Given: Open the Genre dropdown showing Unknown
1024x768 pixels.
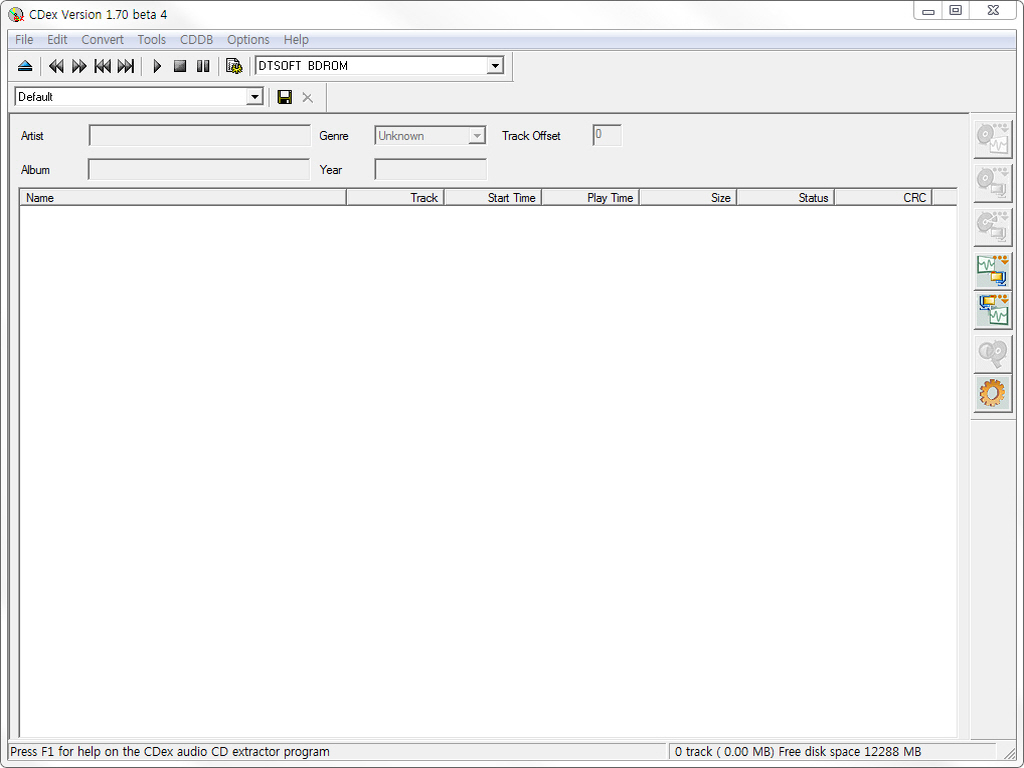Looking at the screenshot, I should [x=430, y=136].
